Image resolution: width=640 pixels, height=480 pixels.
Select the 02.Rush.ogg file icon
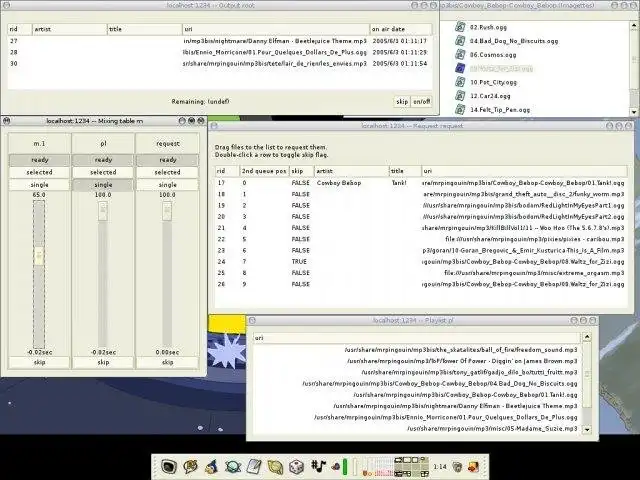[460, 27]
